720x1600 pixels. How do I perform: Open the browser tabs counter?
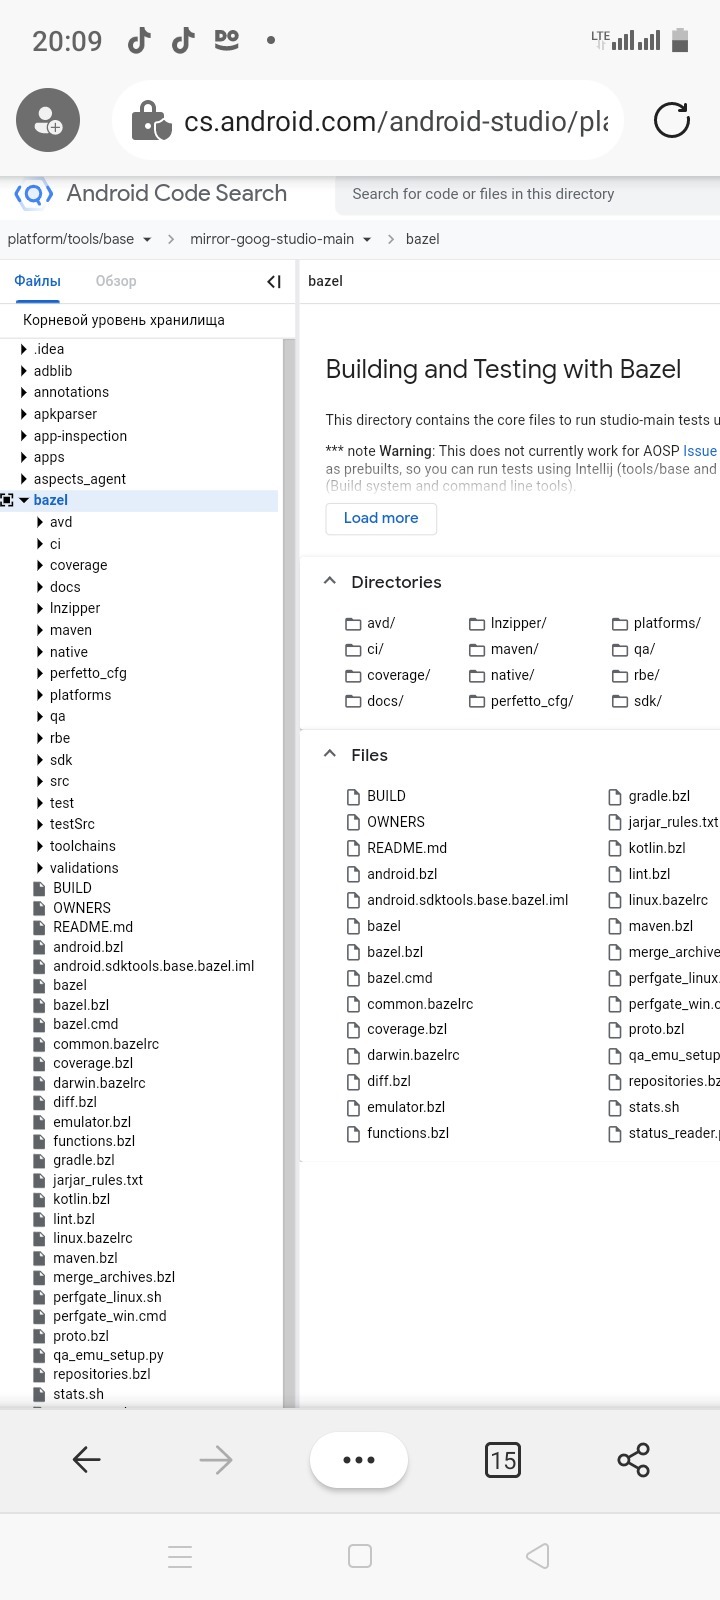tap(502, 1460)
